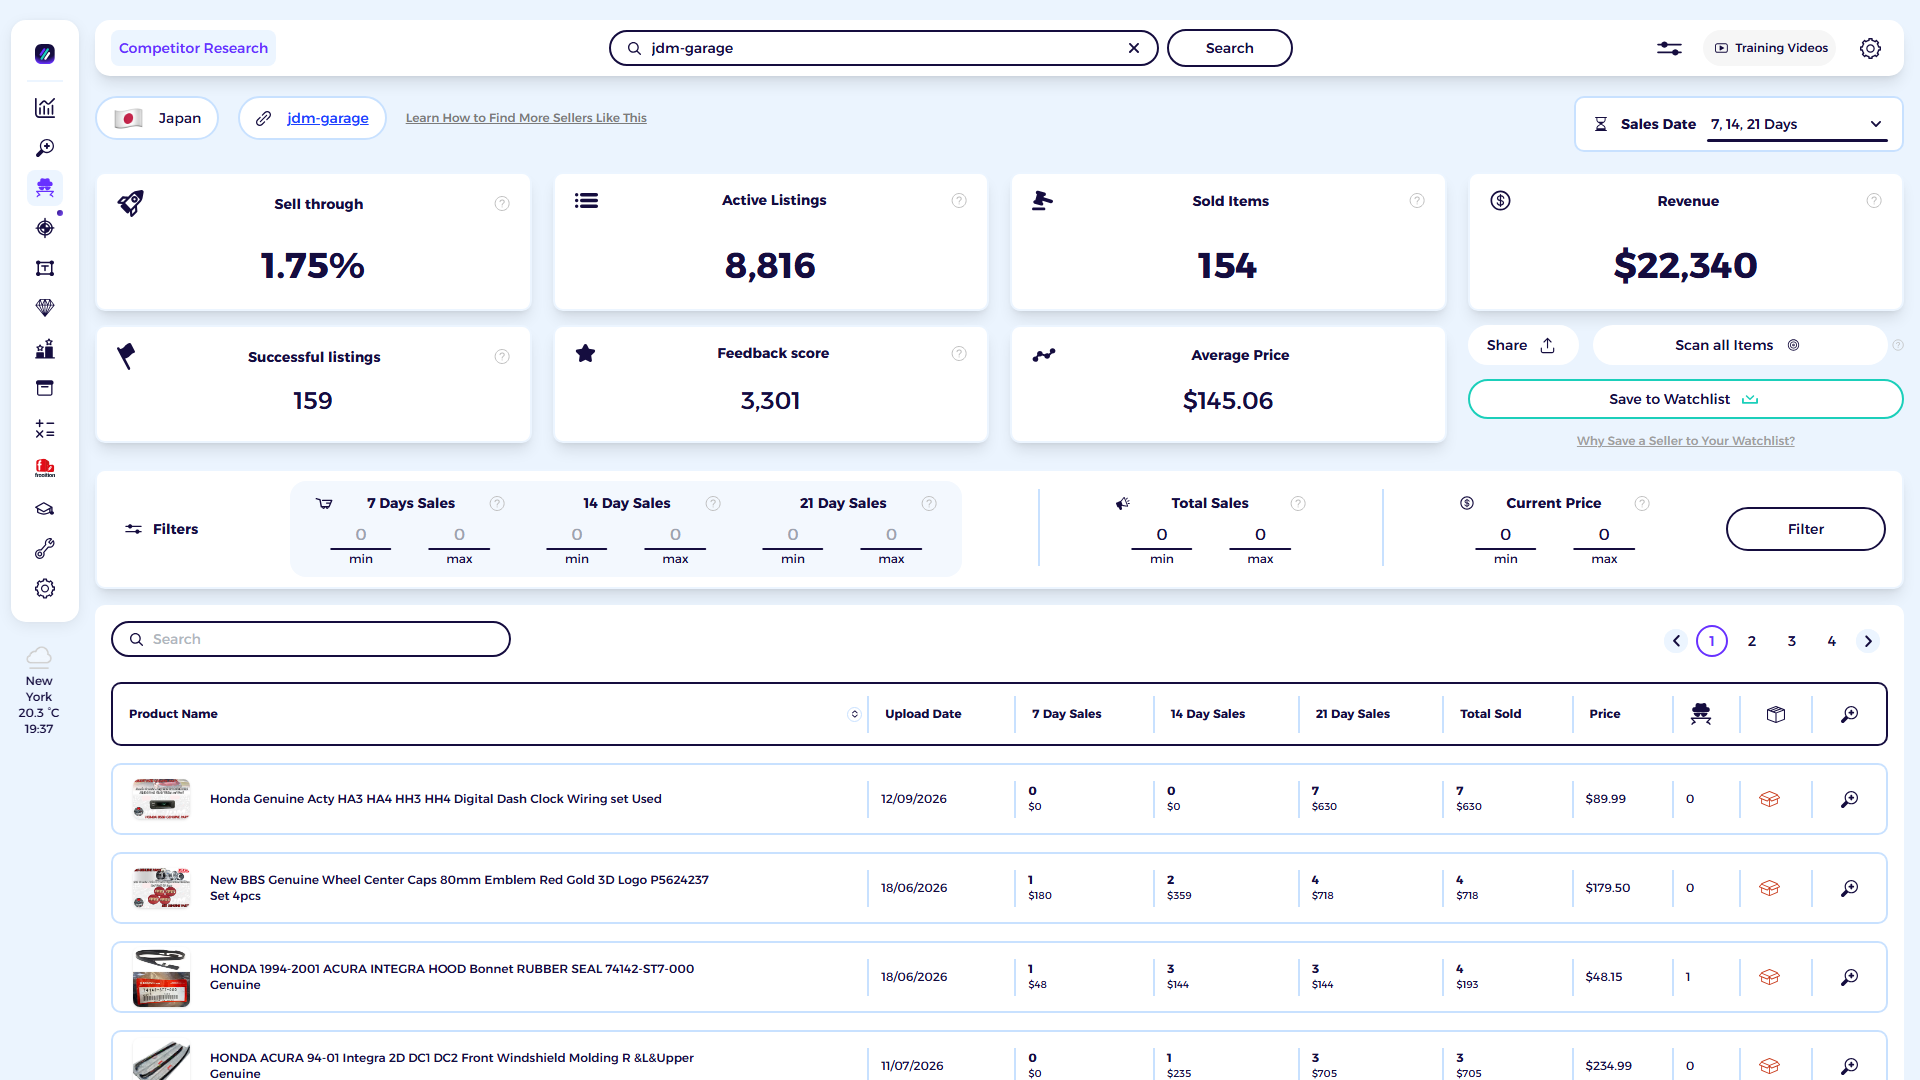
Task: Click the app logo at sidebar top
Action: point(45,54)
